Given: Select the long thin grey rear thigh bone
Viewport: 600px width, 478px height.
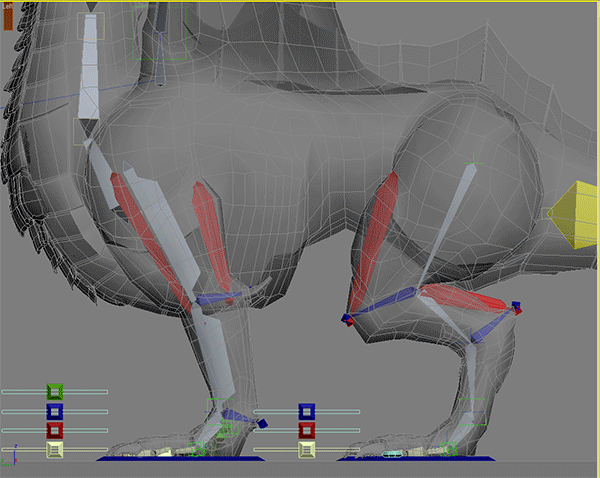Looking at the screenshot, I should point(448,224).
